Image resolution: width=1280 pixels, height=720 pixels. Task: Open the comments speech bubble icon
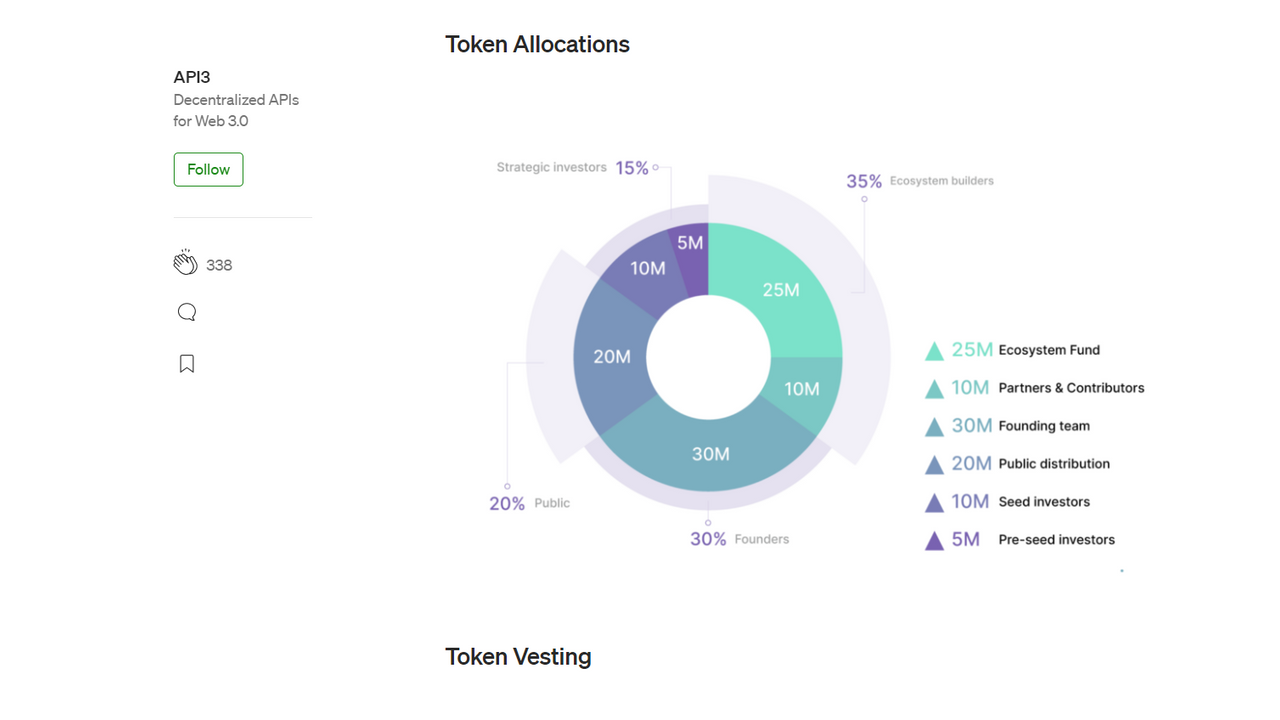186,313
